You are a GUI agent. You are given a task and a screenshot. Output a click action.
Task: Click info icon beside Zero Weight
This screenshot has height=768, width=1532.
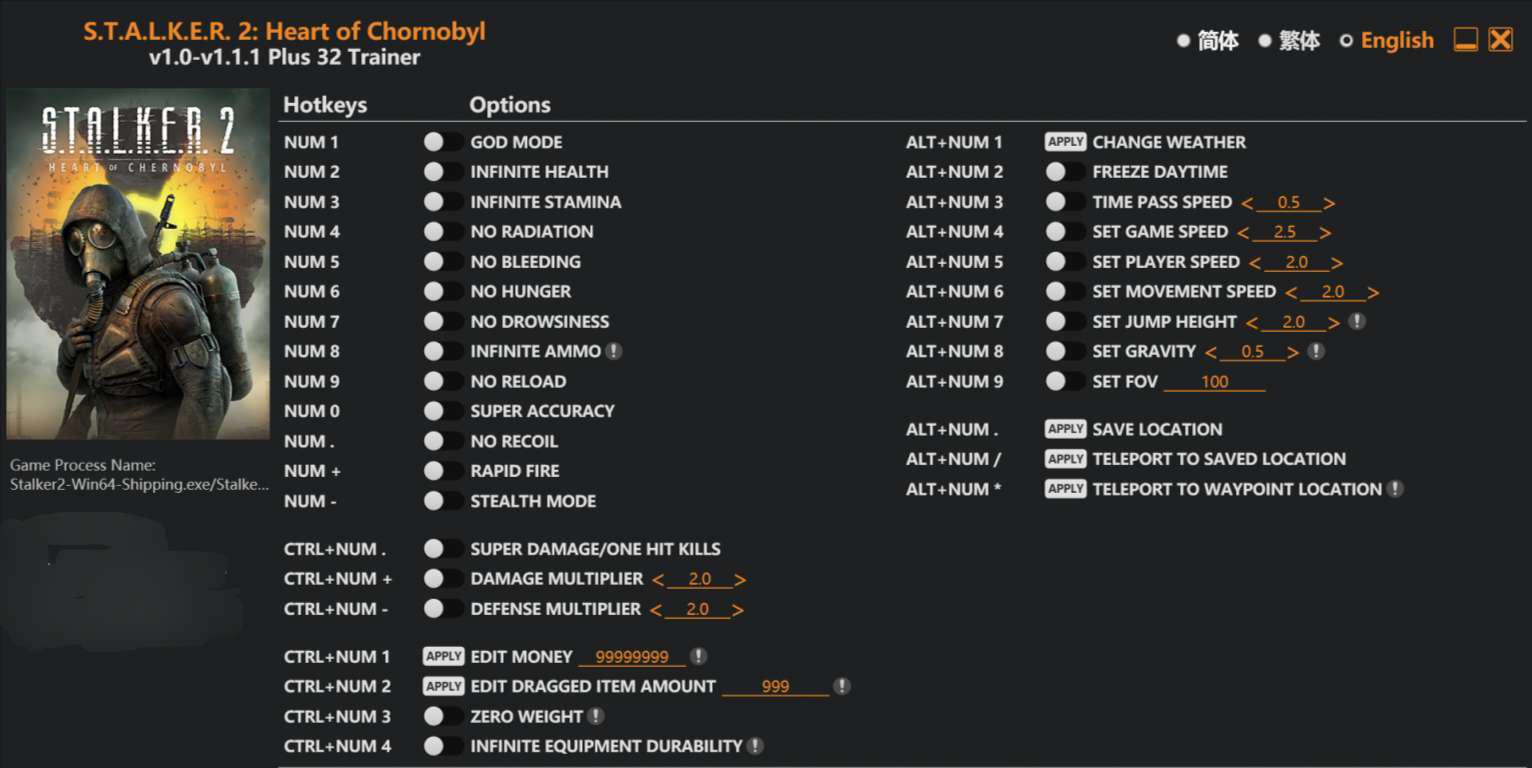[595, 716]
